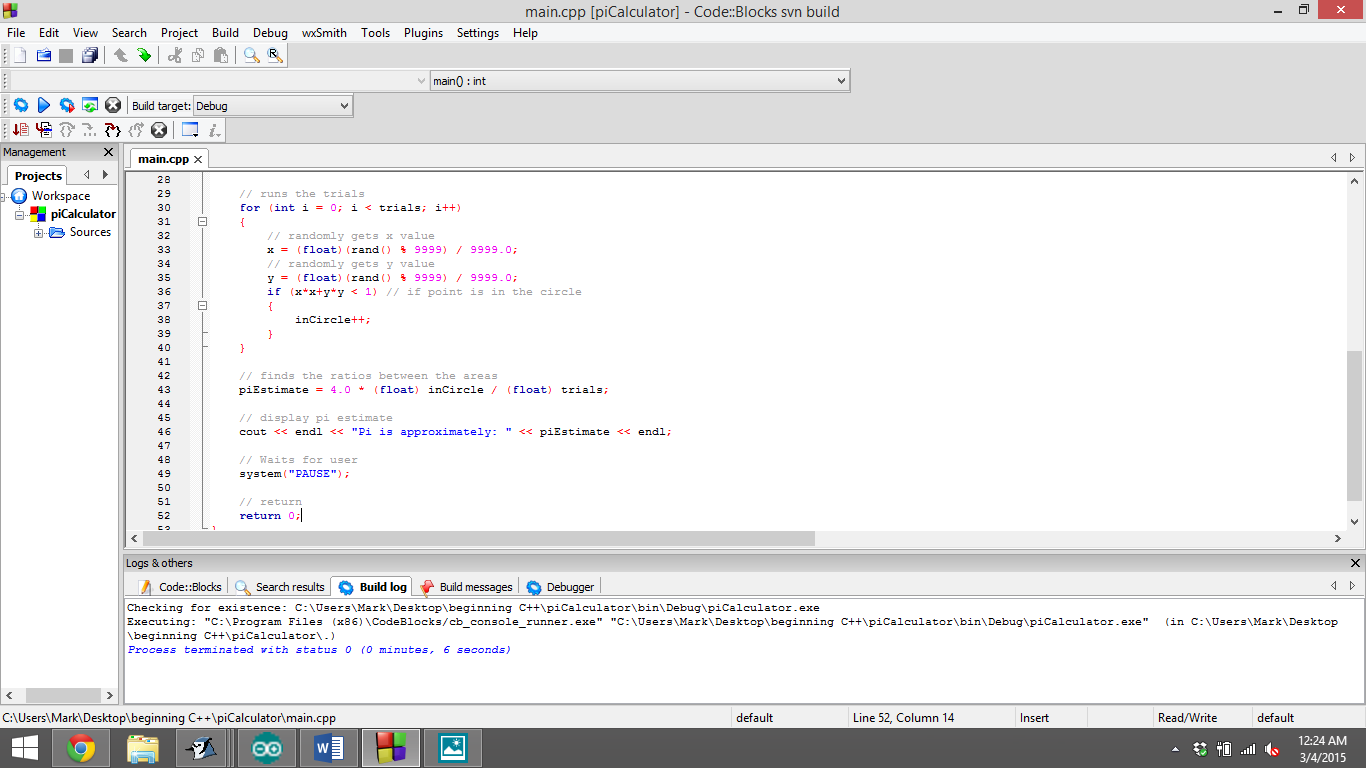Build the project with the blue gear icon
The image size is (1366, 768).
(x=20, y=104)
